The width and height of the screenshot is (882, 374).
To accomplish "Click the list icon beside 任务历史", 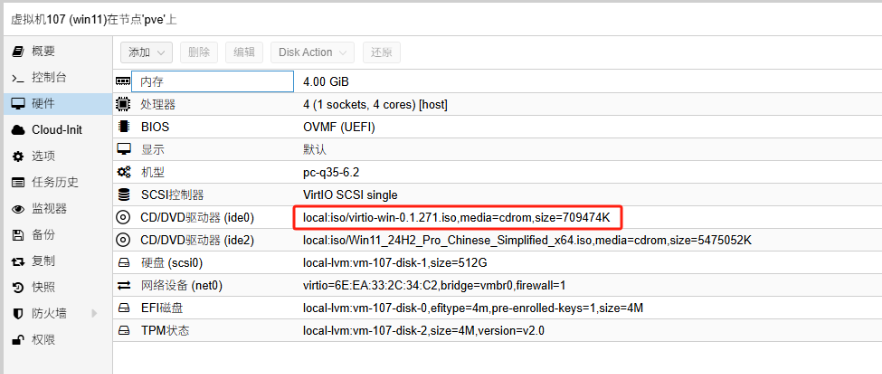I will pyautogui.click(x=18, y=182).
